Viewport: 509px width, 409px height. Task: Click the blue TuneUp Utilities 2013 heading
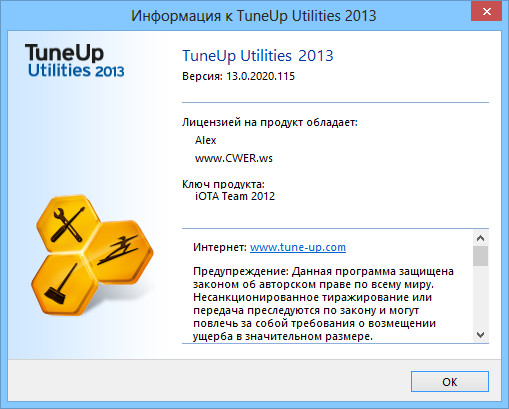click(x=258, y=56)
